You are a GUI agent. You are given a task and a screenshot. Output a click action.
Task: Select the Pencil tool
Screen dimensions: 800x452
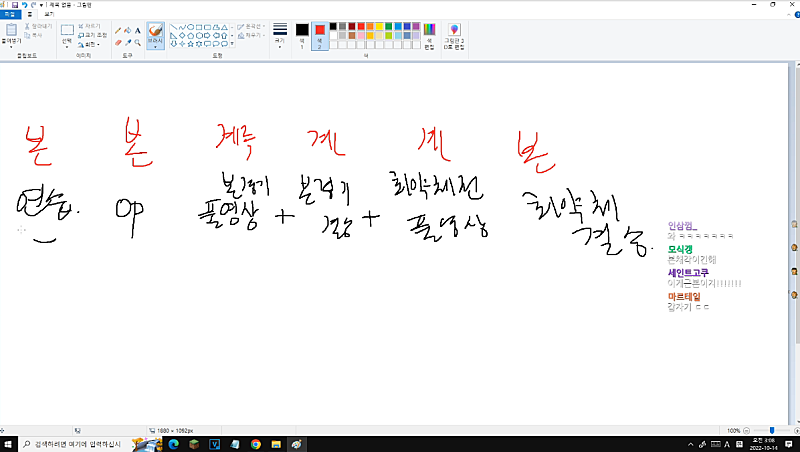[x=118, y=31]
